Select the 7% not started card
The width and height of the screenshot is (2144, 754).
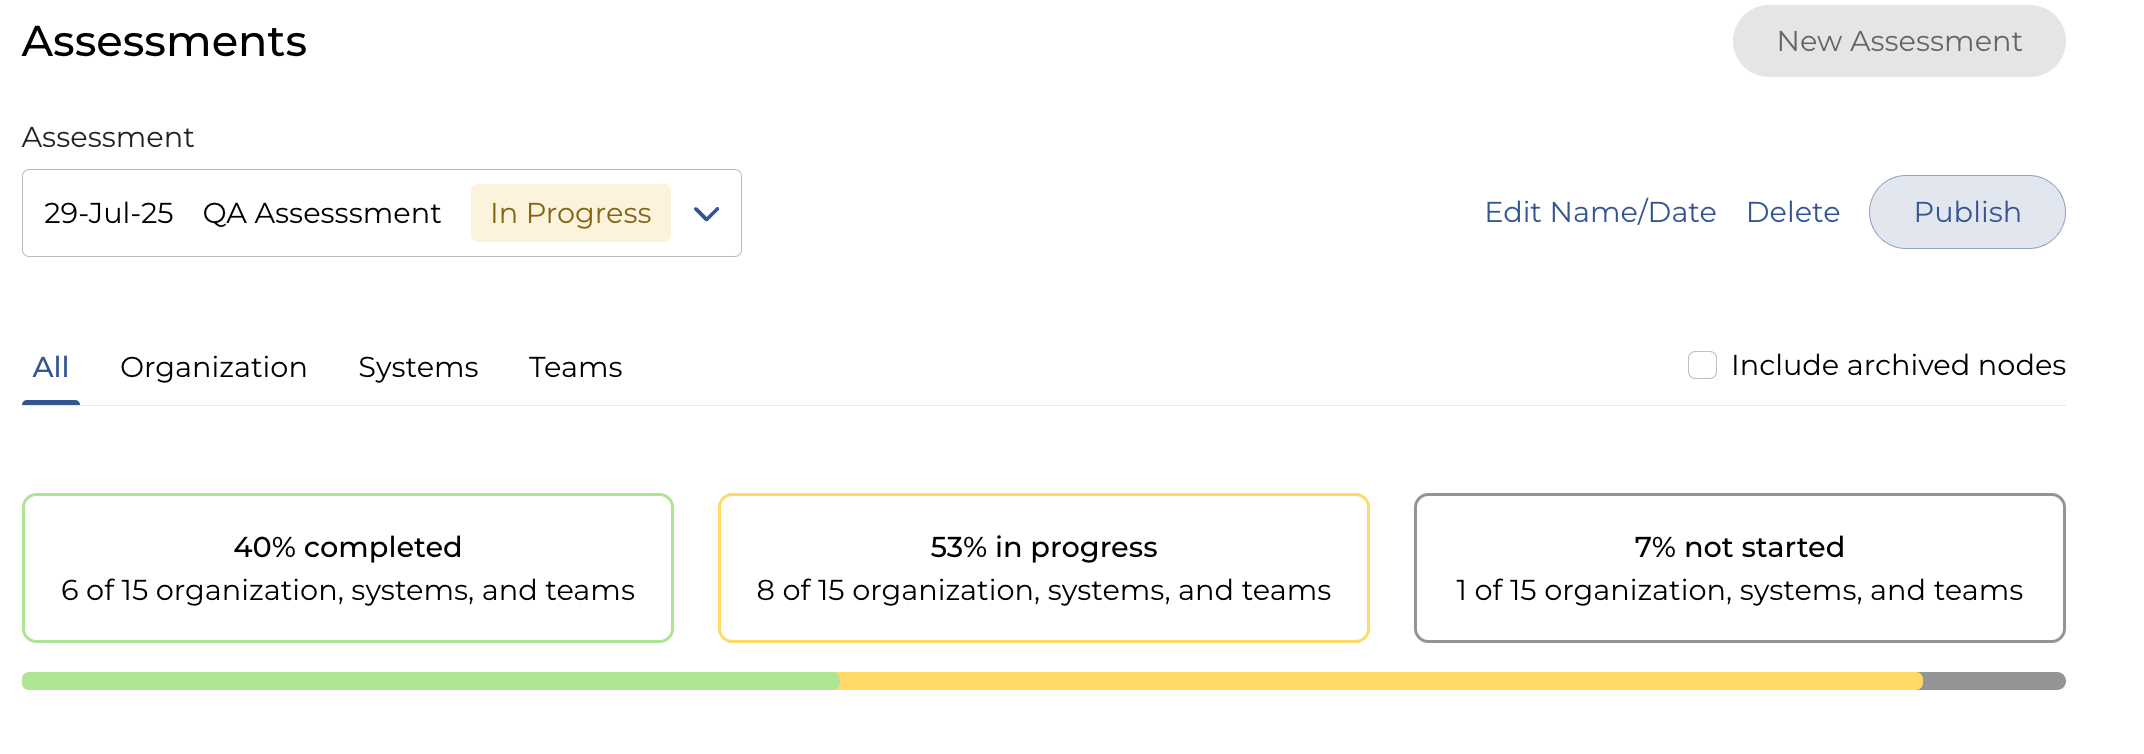[1739, 567]
